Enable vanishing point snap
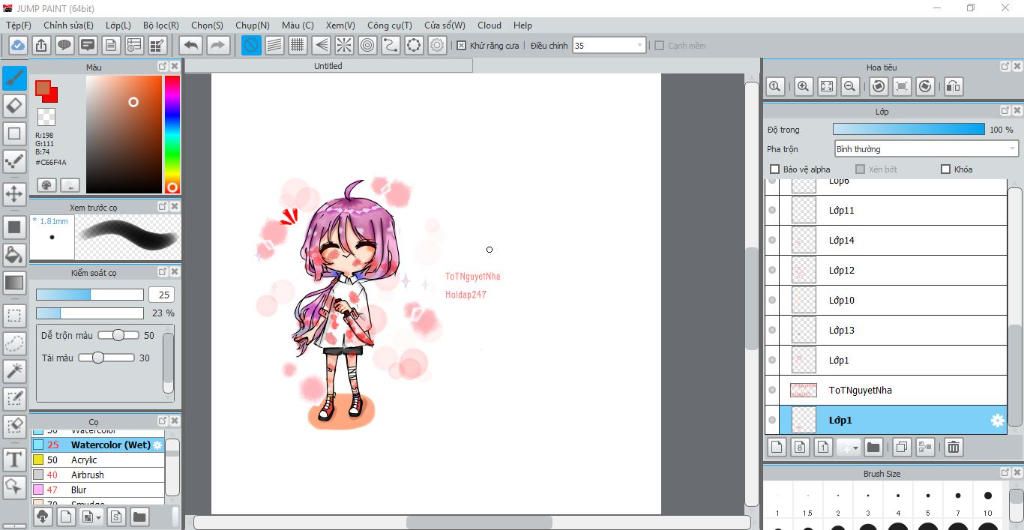1024x530 pixels. pyautogui.click(x=321, y=45)
